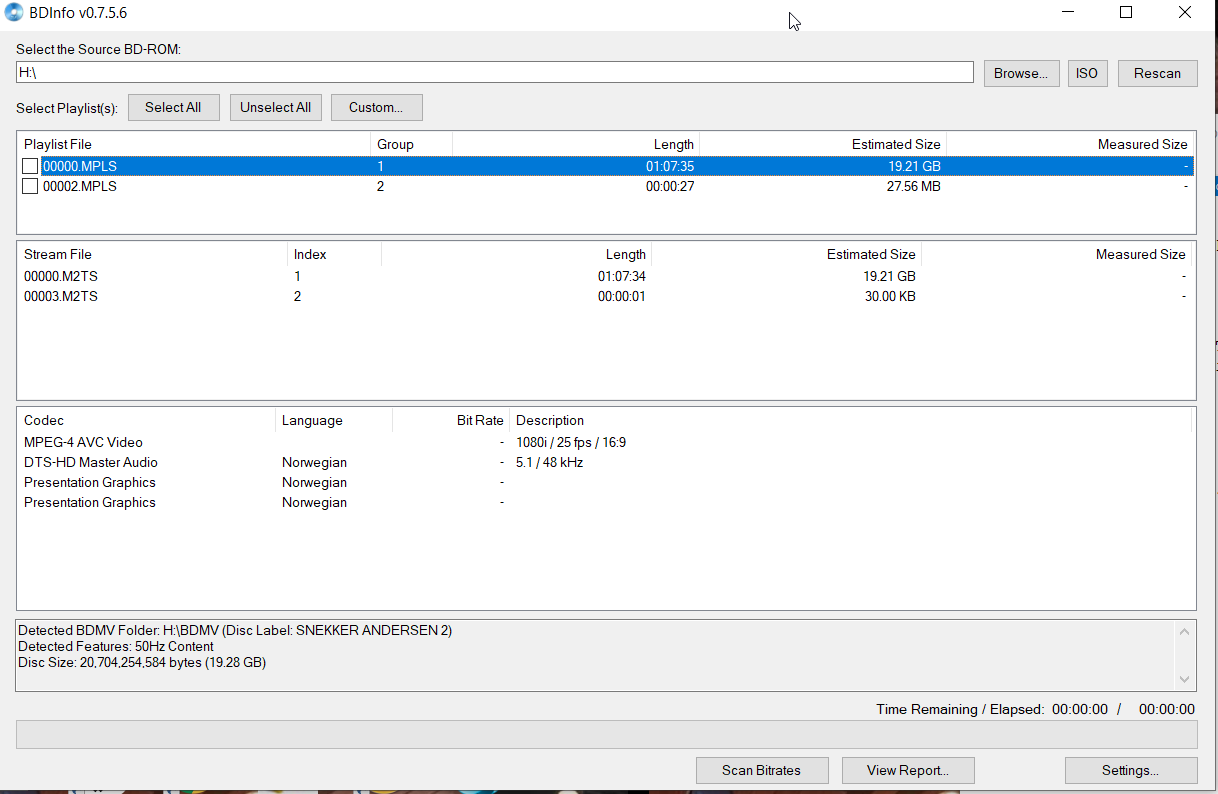Open Settings...
The width and height of the screenshot is (1218, 794).
1131,770
